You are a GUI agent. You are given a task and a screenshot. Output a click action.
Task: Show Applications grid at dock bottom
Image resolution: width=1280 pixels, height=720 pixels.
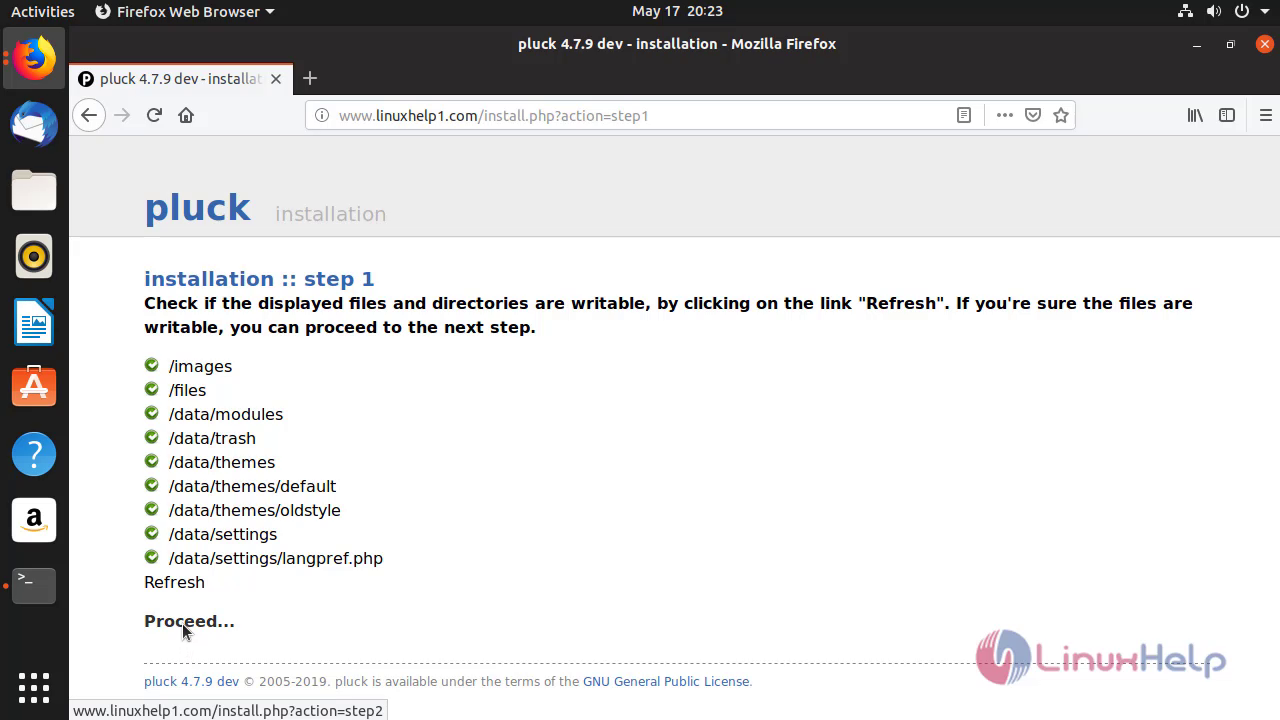[x=34, y=687]
